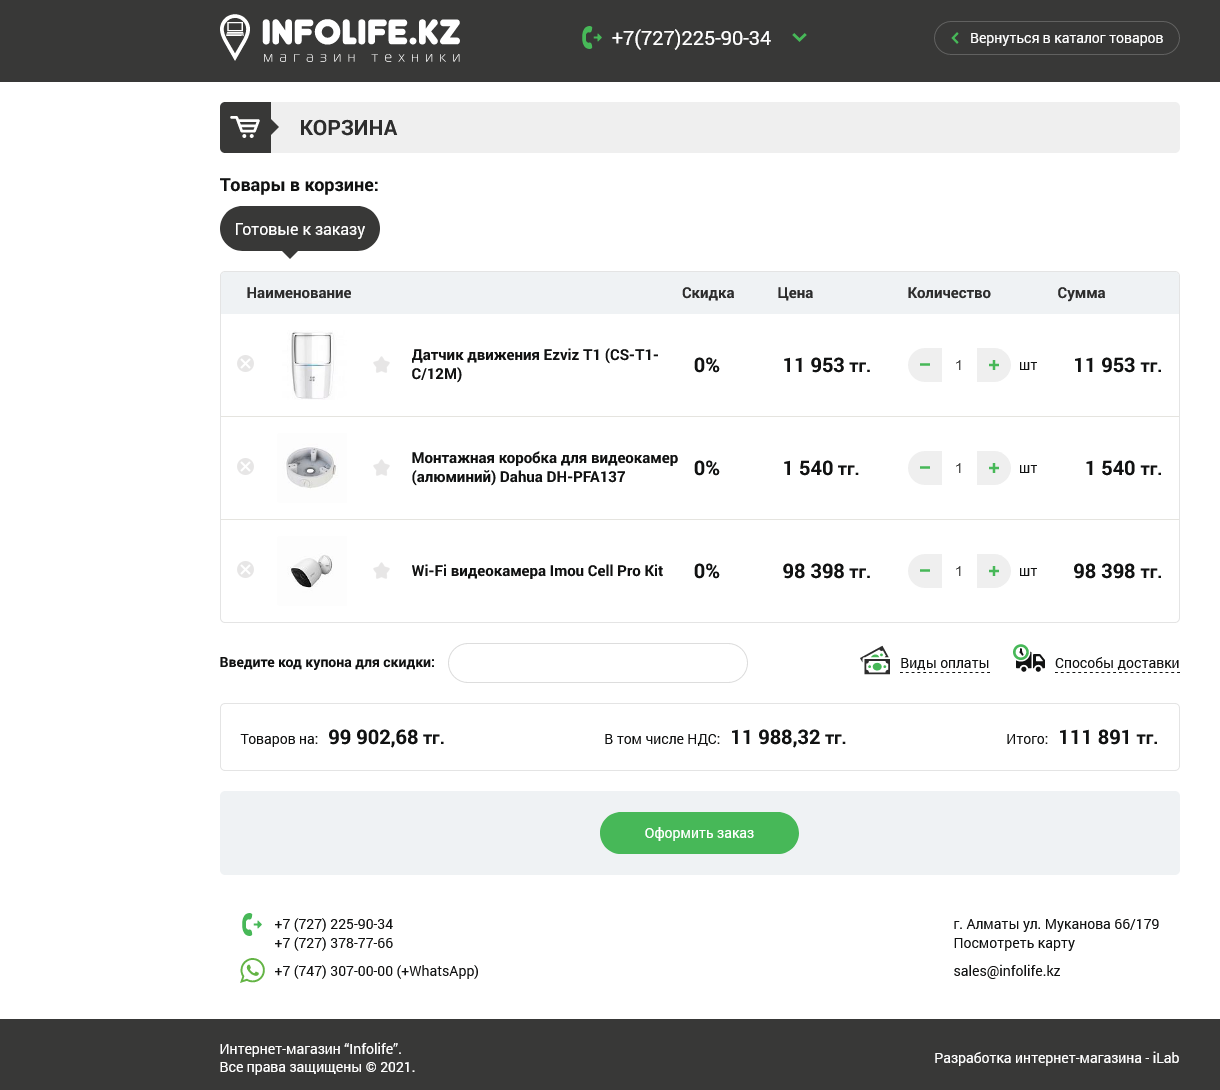Favorite the Ezviz T1 motion sensor

pos(381,365)
